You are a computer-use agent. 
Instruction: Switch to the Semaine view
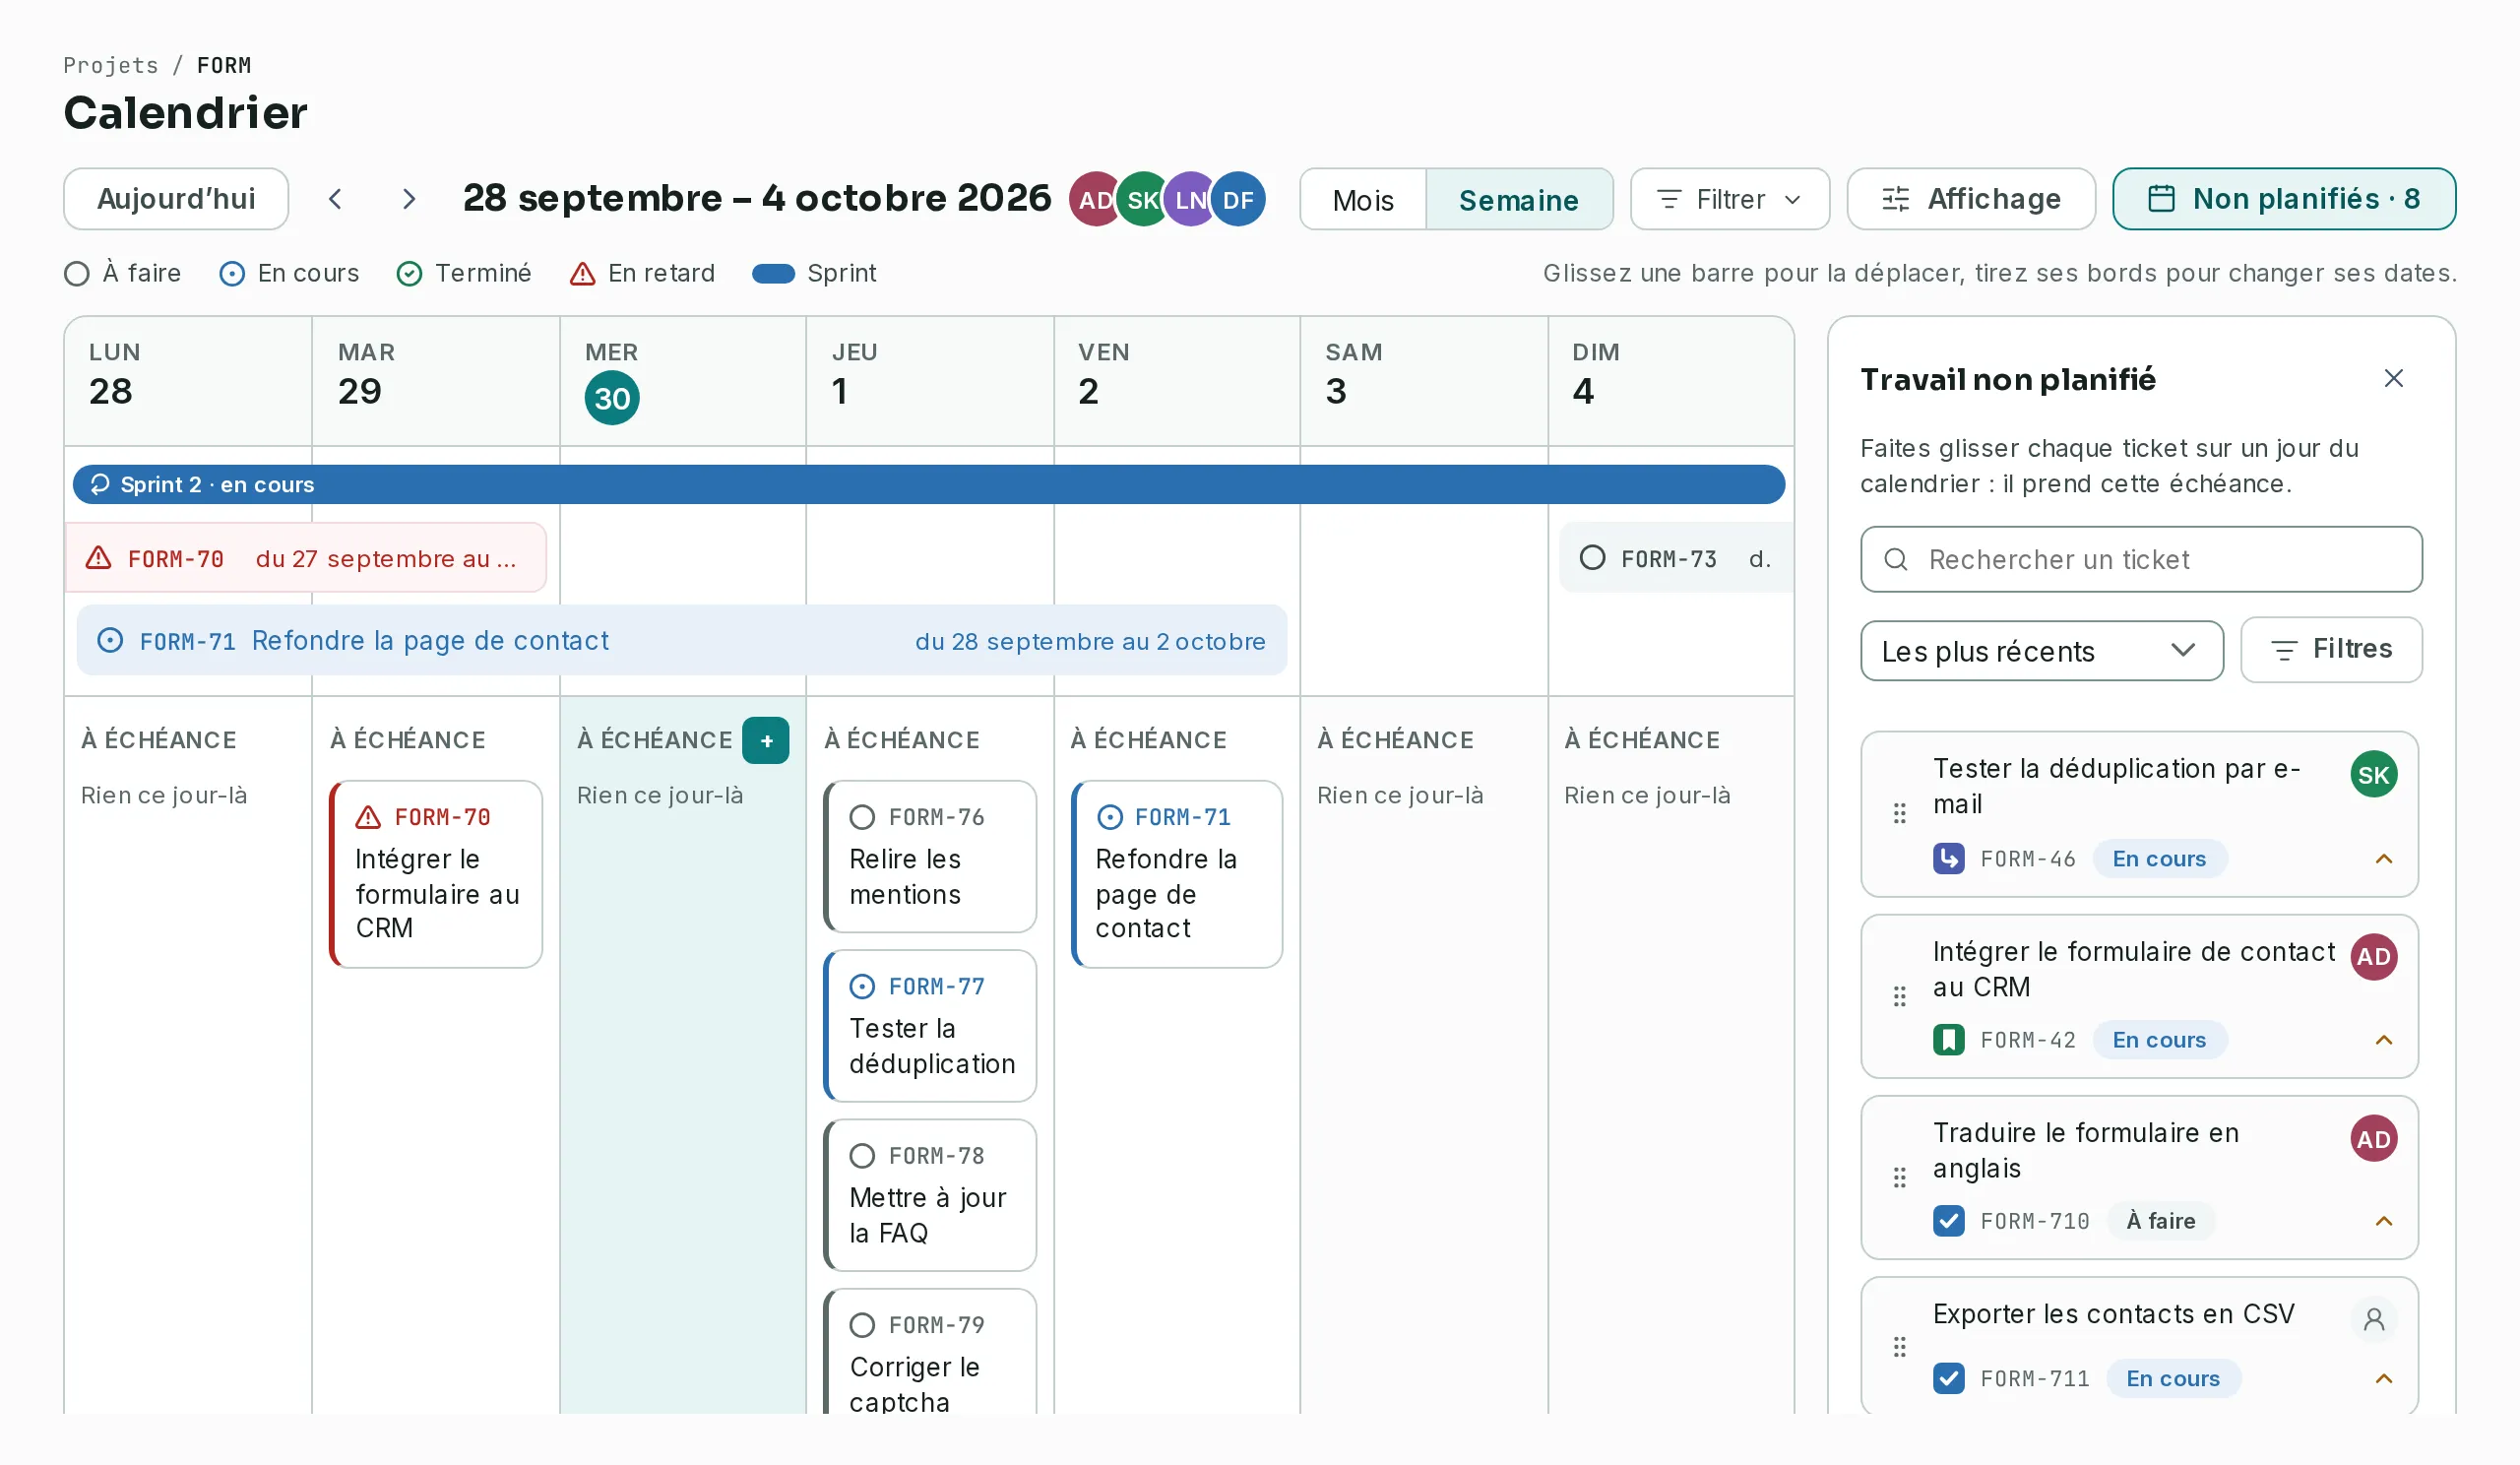point(1518,199)
